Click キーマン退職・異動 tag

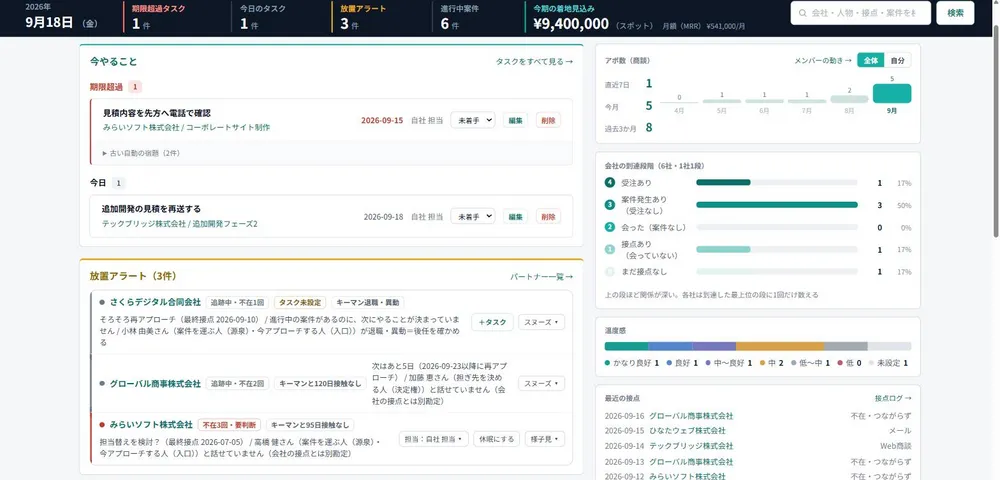(x=368, y=302)
